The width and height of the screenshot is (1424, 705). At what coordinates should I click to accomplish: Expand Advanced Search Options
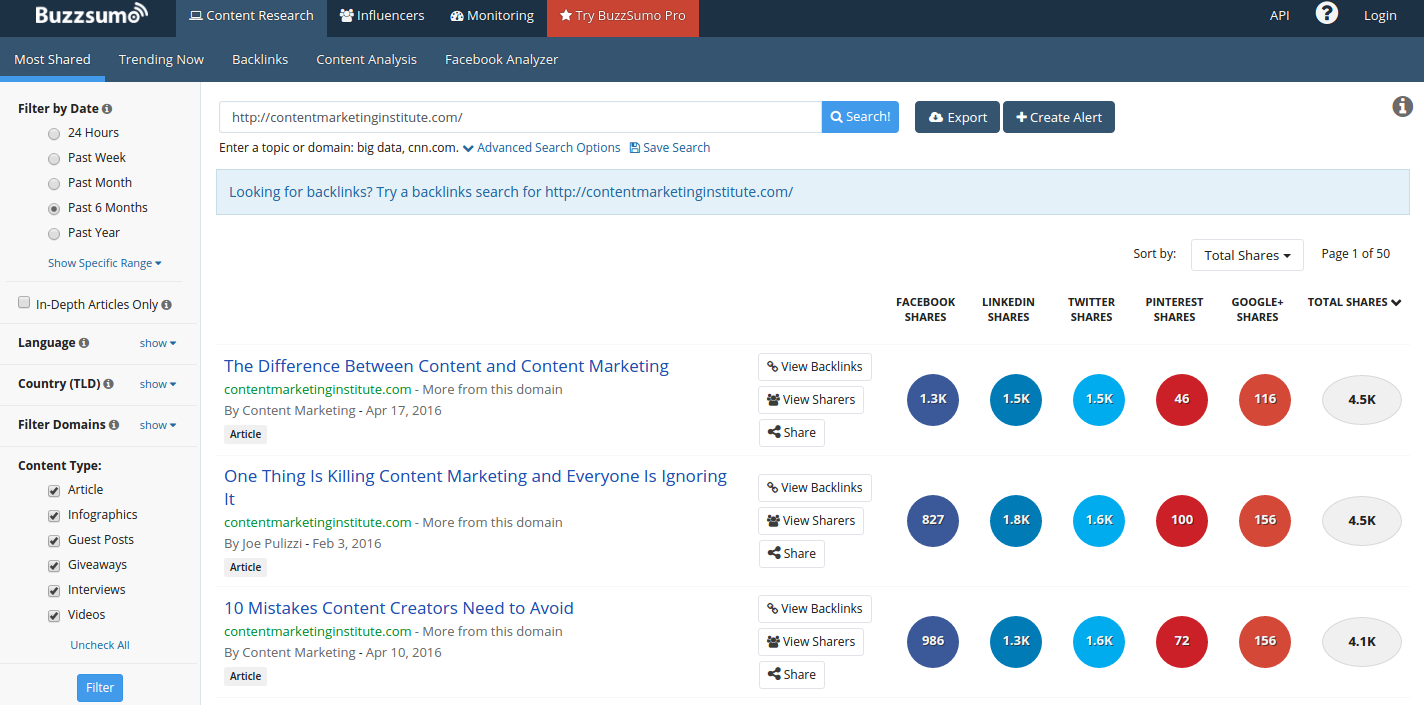[x=541, y=148]
